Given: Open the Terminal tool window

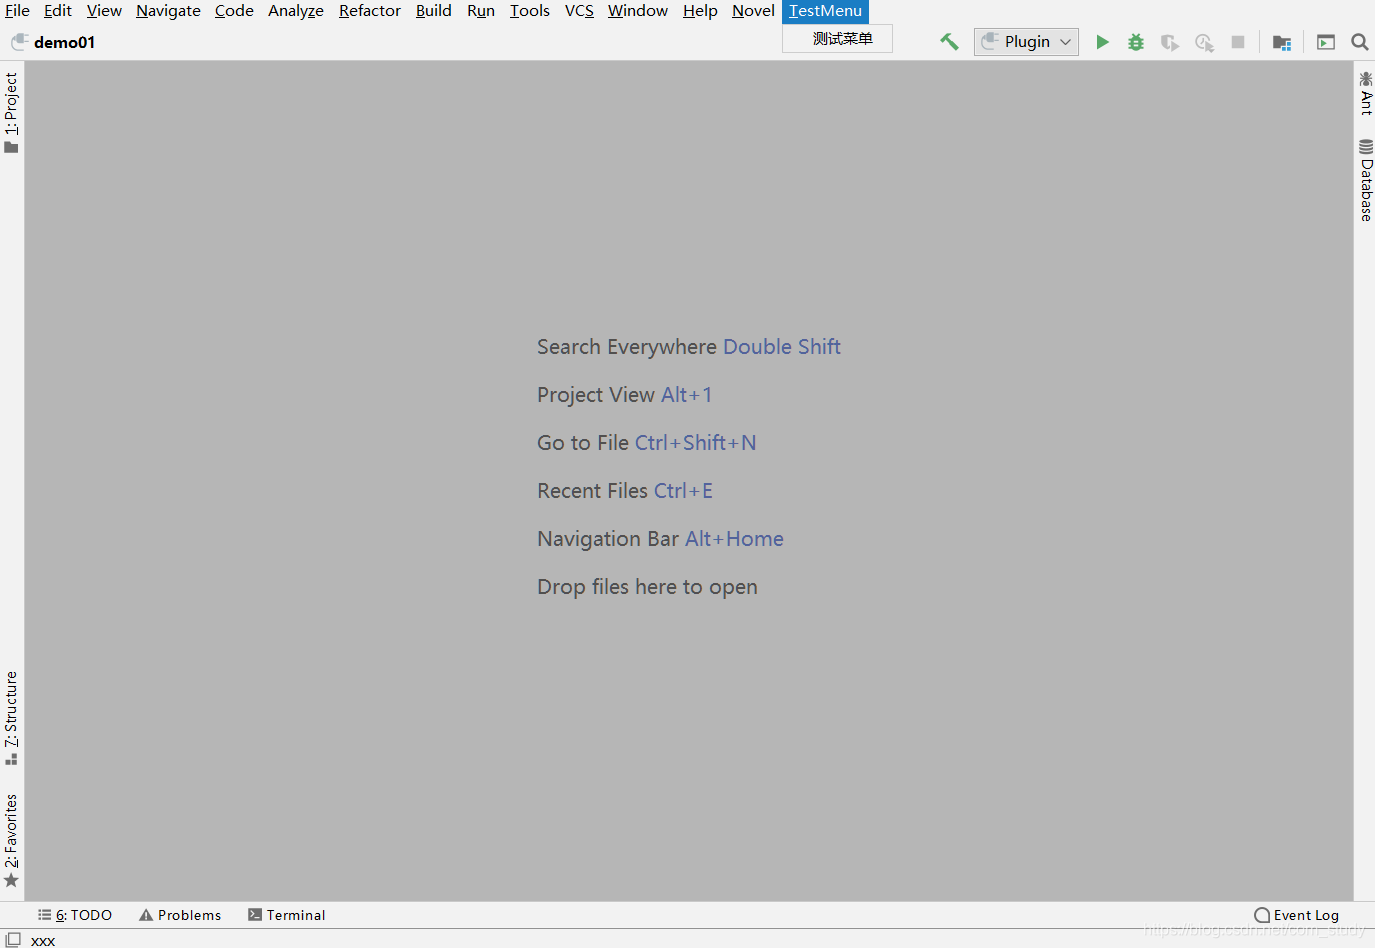Looking at the screenshot, I should (286, 915).
